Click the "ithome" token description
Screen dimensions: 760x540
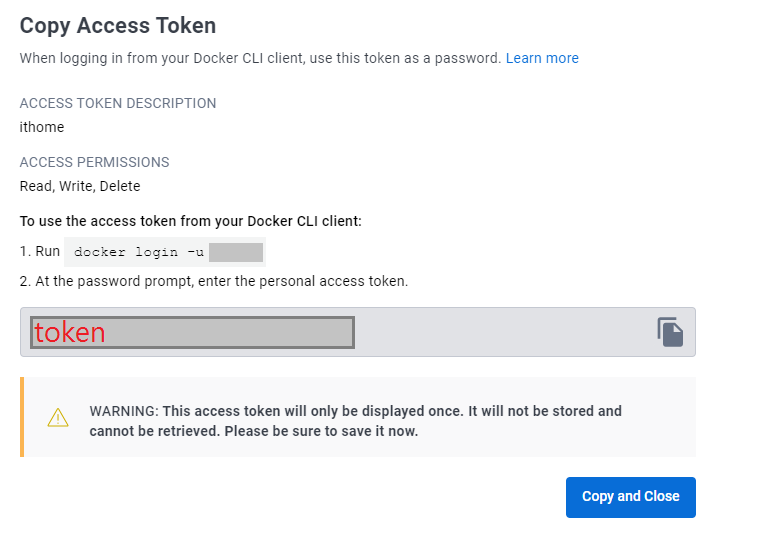[42, 127]
